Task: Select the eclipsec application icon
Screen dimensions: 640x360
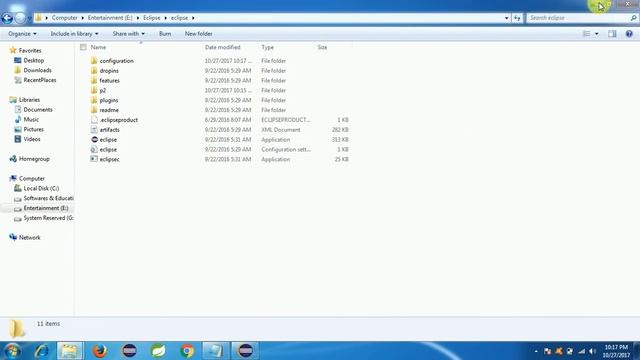Action: pos(94,159)
